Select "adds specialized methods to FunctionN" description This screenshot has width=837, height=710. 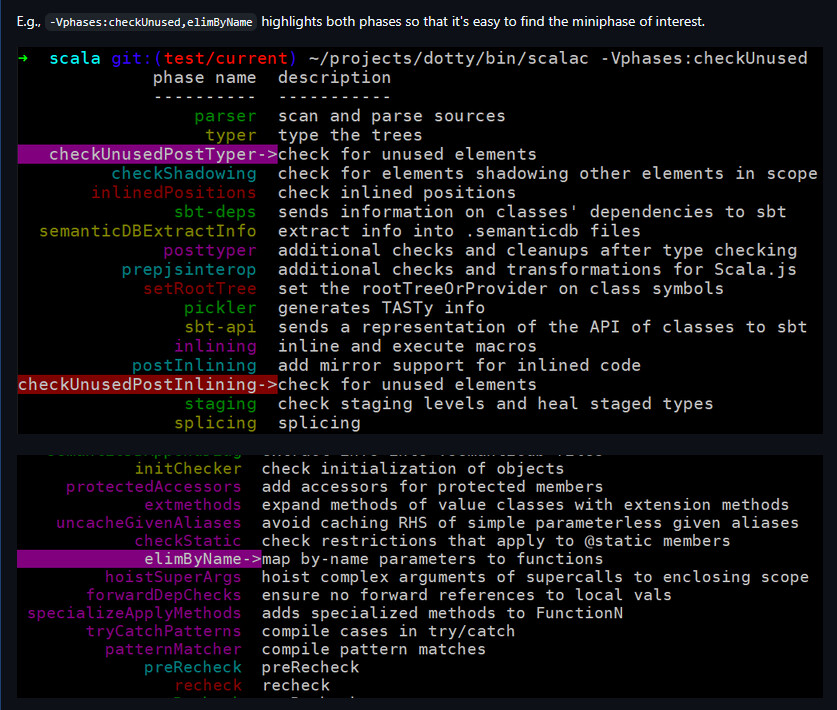click(442, 613)
